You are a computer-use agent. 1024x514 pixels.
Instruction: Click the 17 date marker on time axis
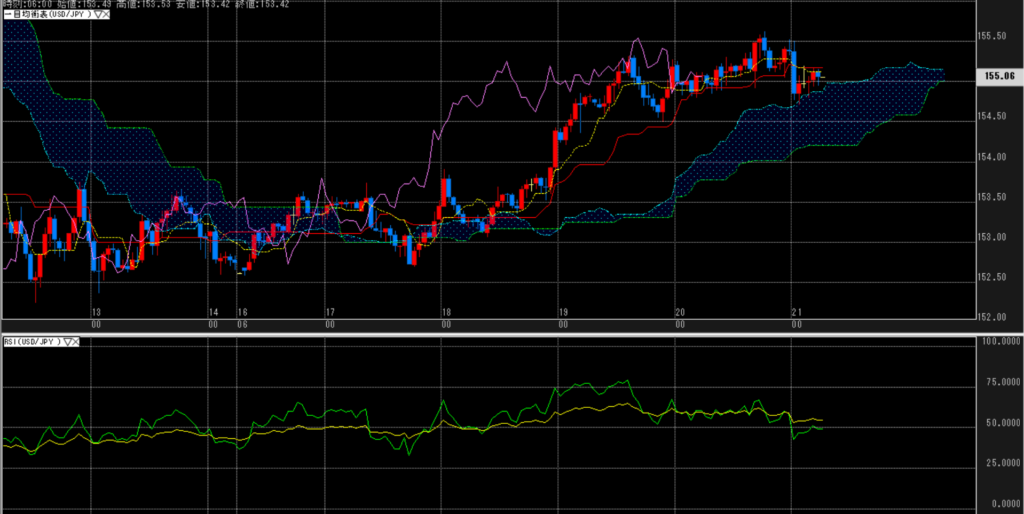(329, 312)
